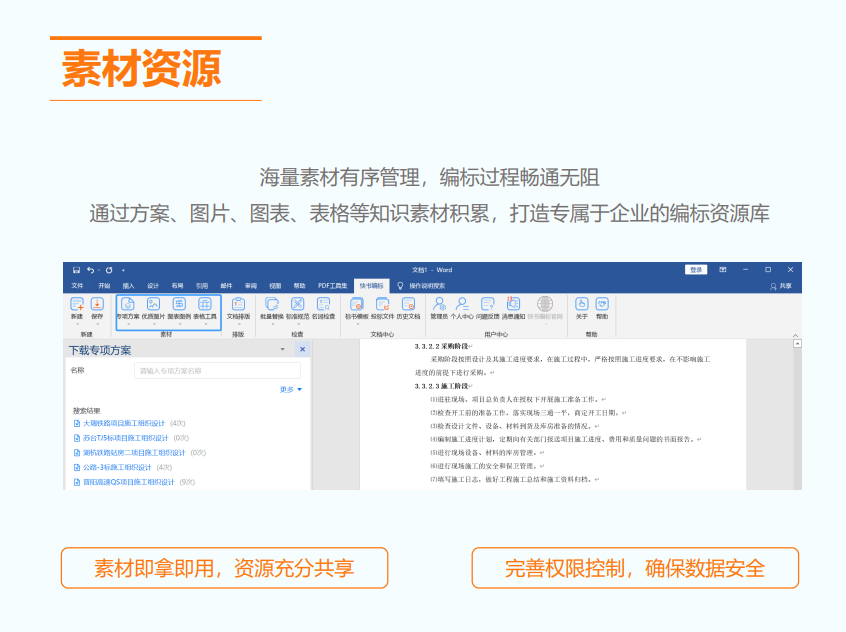Switch to the PDF工具集 tab

pos(332,286)
